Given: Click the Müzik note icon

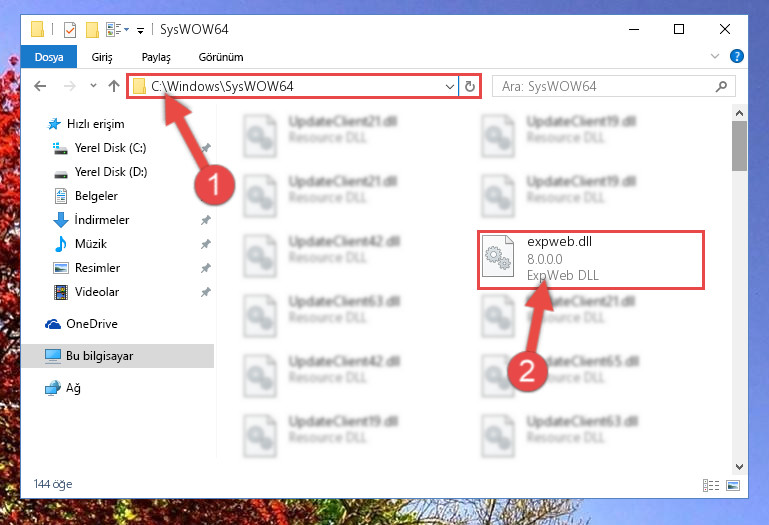Looking at the screenshot, I should pos(60,244).
